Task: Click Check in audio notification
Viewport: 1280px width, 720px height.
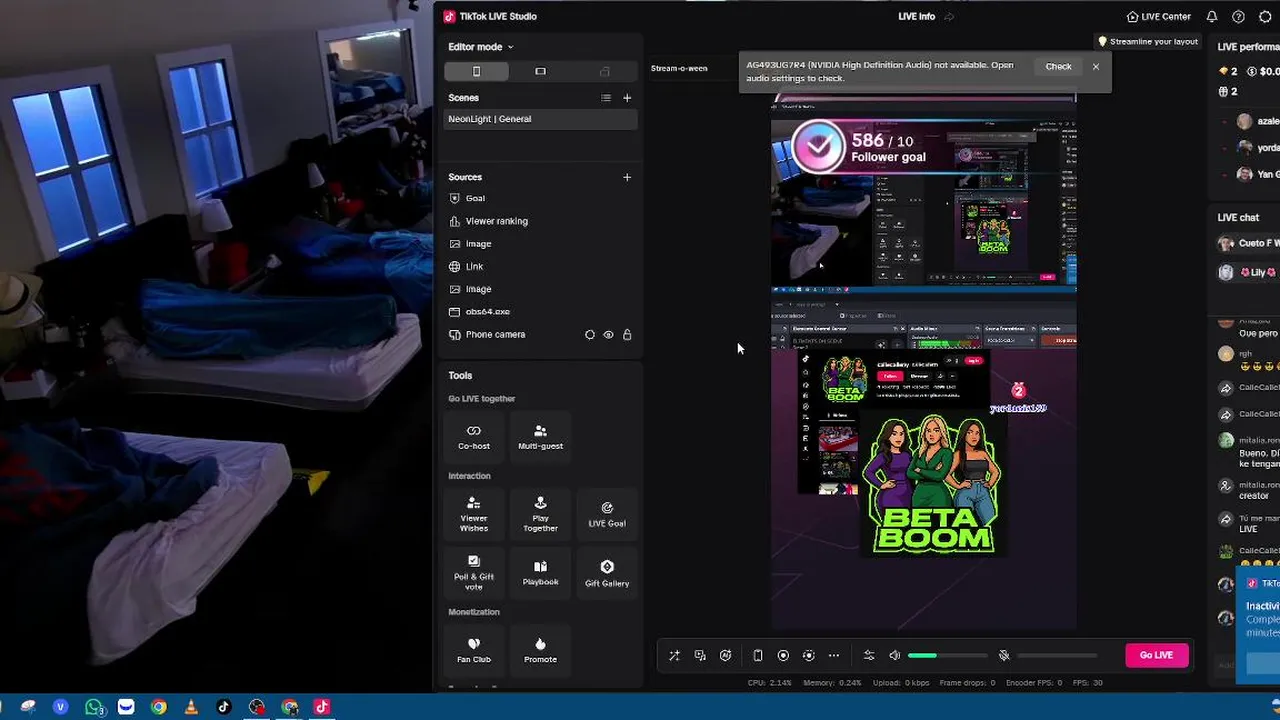Action: pyautogui.click(x=1058, y=67)
